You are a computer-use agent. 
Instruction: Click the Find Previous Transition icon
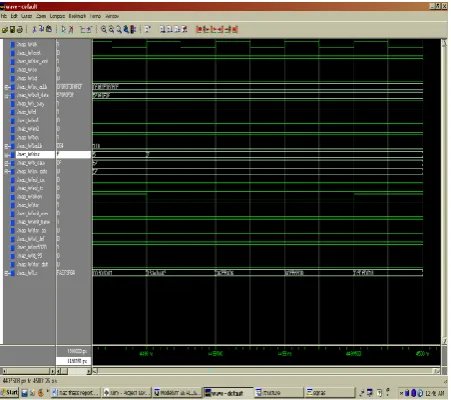pos(82,30)
